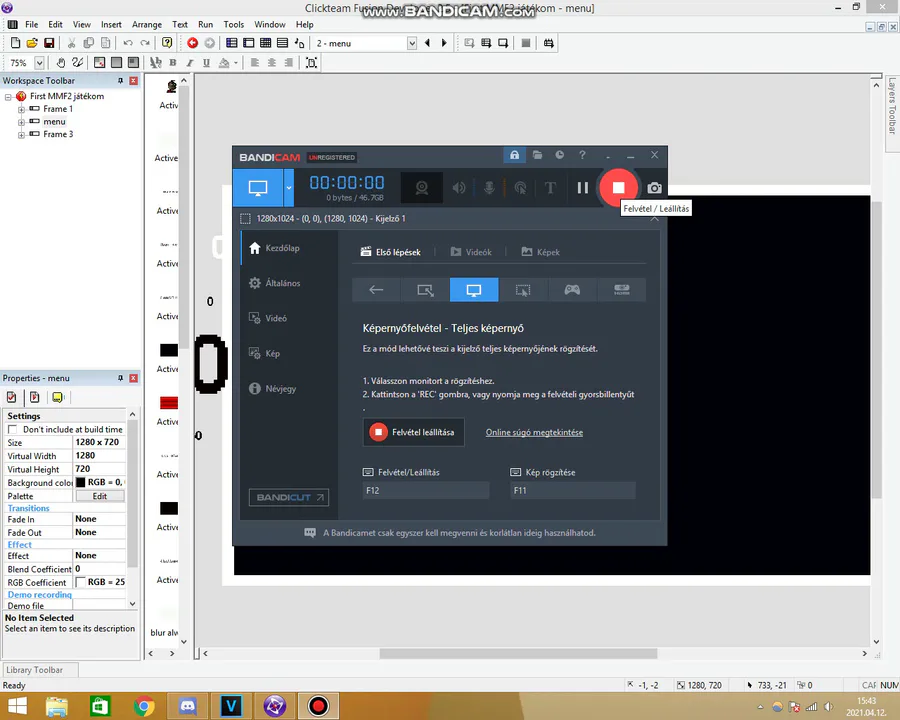The height and width of the screenshot is (720, 900).
Task: Click Background color black swatch
Action: [x=80, y=482]
